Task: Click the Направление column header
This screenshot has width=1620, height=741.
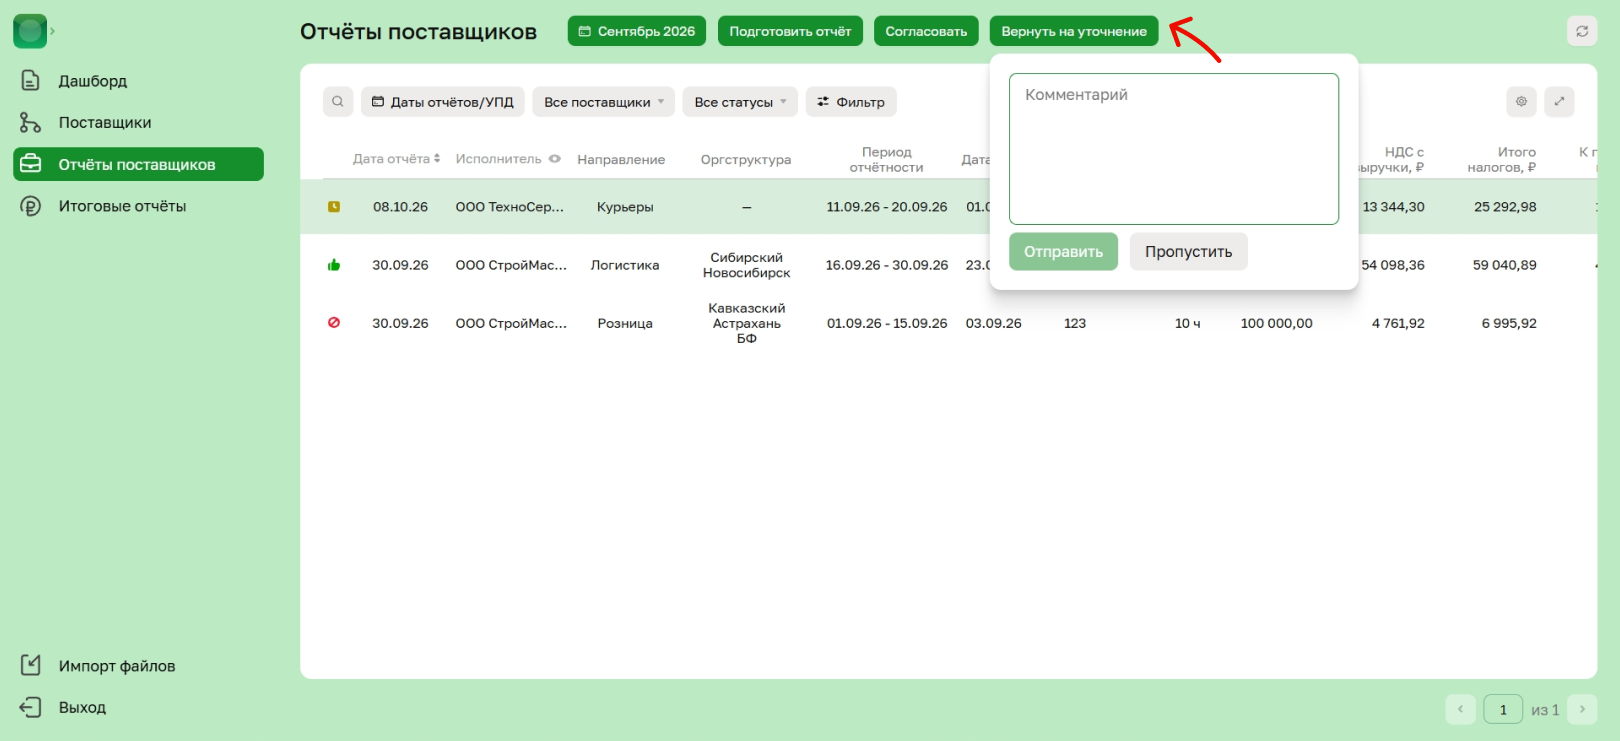Action: point(621,159)
